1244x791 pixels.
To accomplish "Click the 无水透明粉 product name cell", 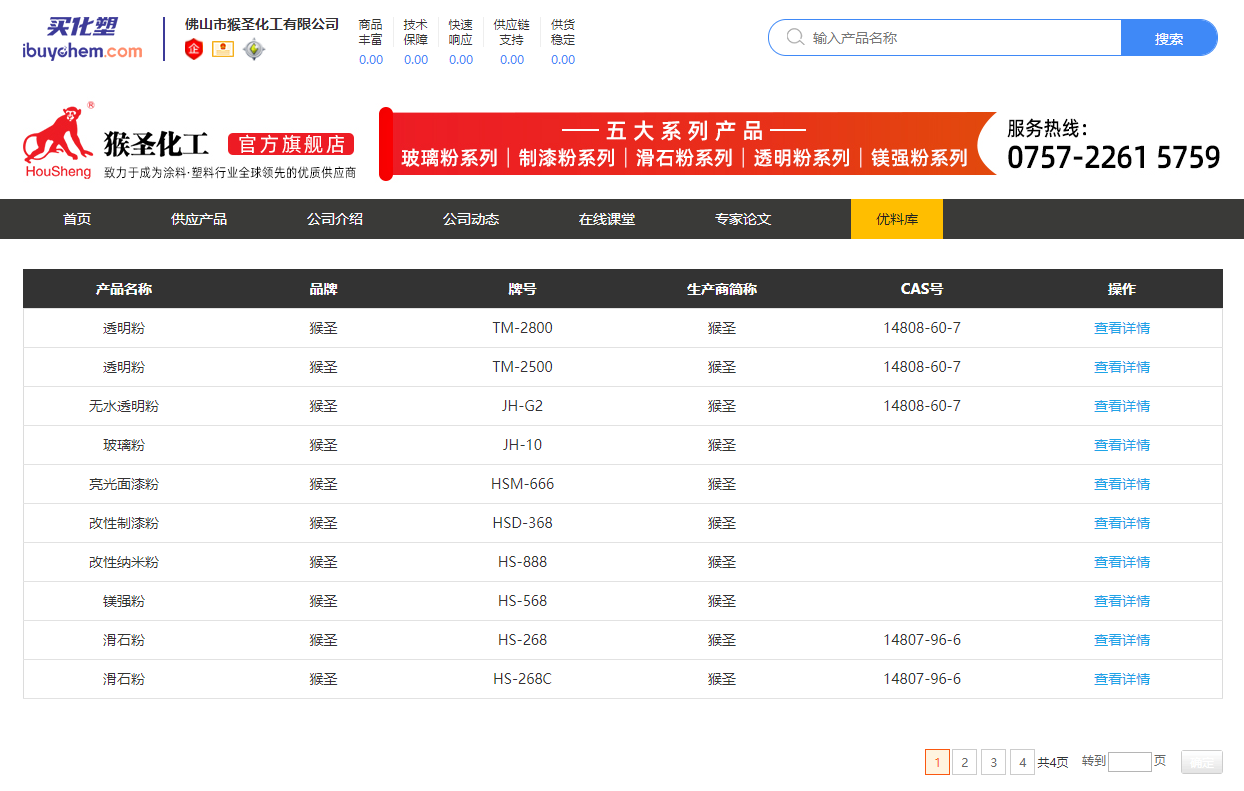I will pos(124,406).
